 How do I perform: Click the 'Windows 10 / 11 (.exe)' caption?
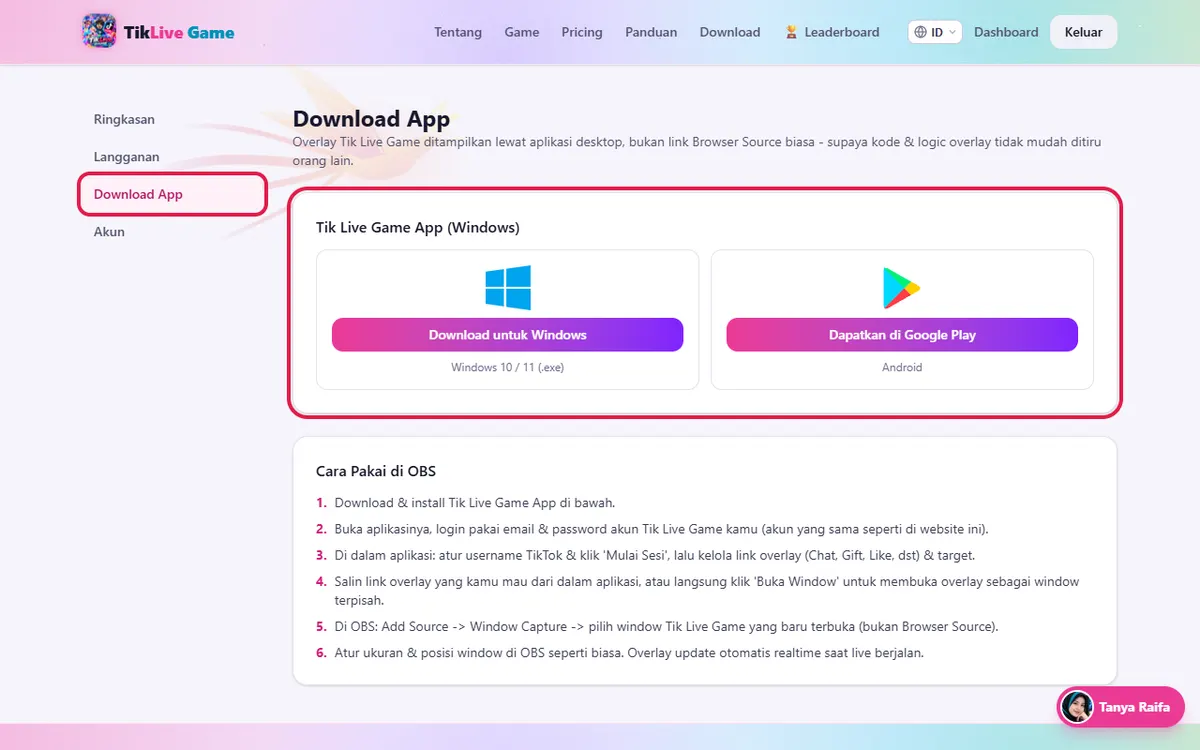[507, 367]
